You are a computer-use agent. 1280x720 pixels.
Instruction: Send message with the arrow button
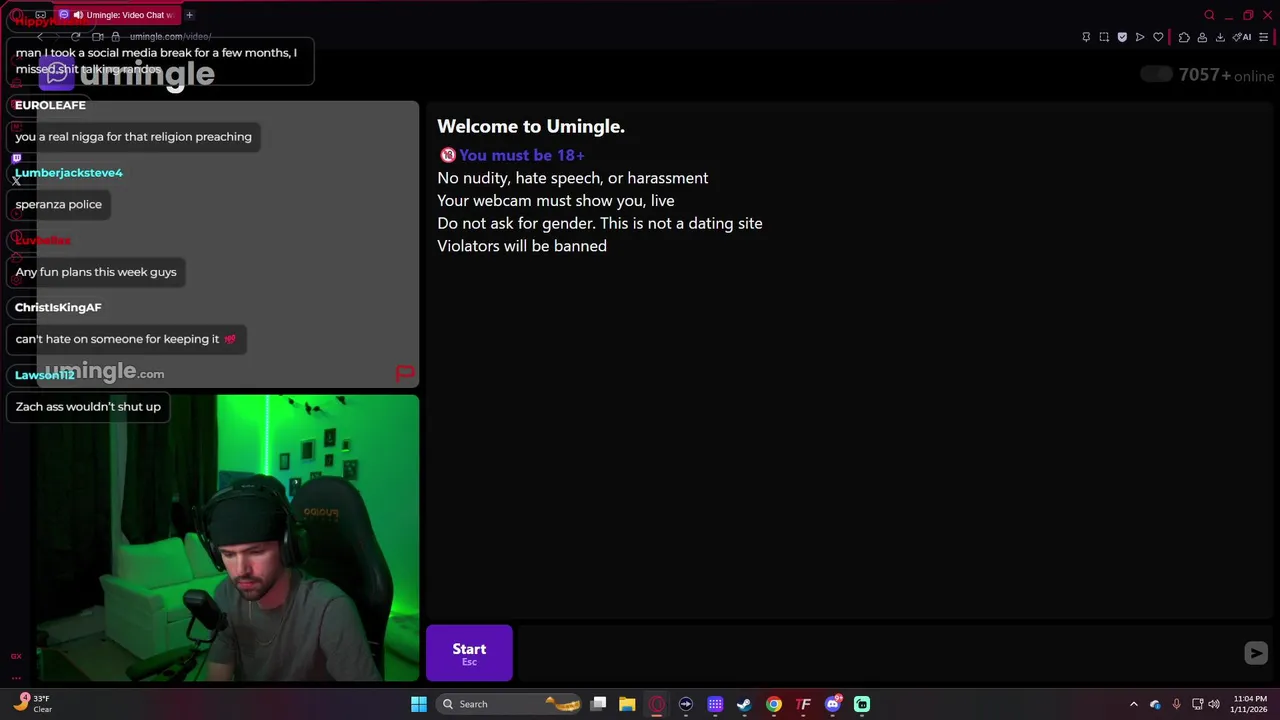coord(1256,653)
